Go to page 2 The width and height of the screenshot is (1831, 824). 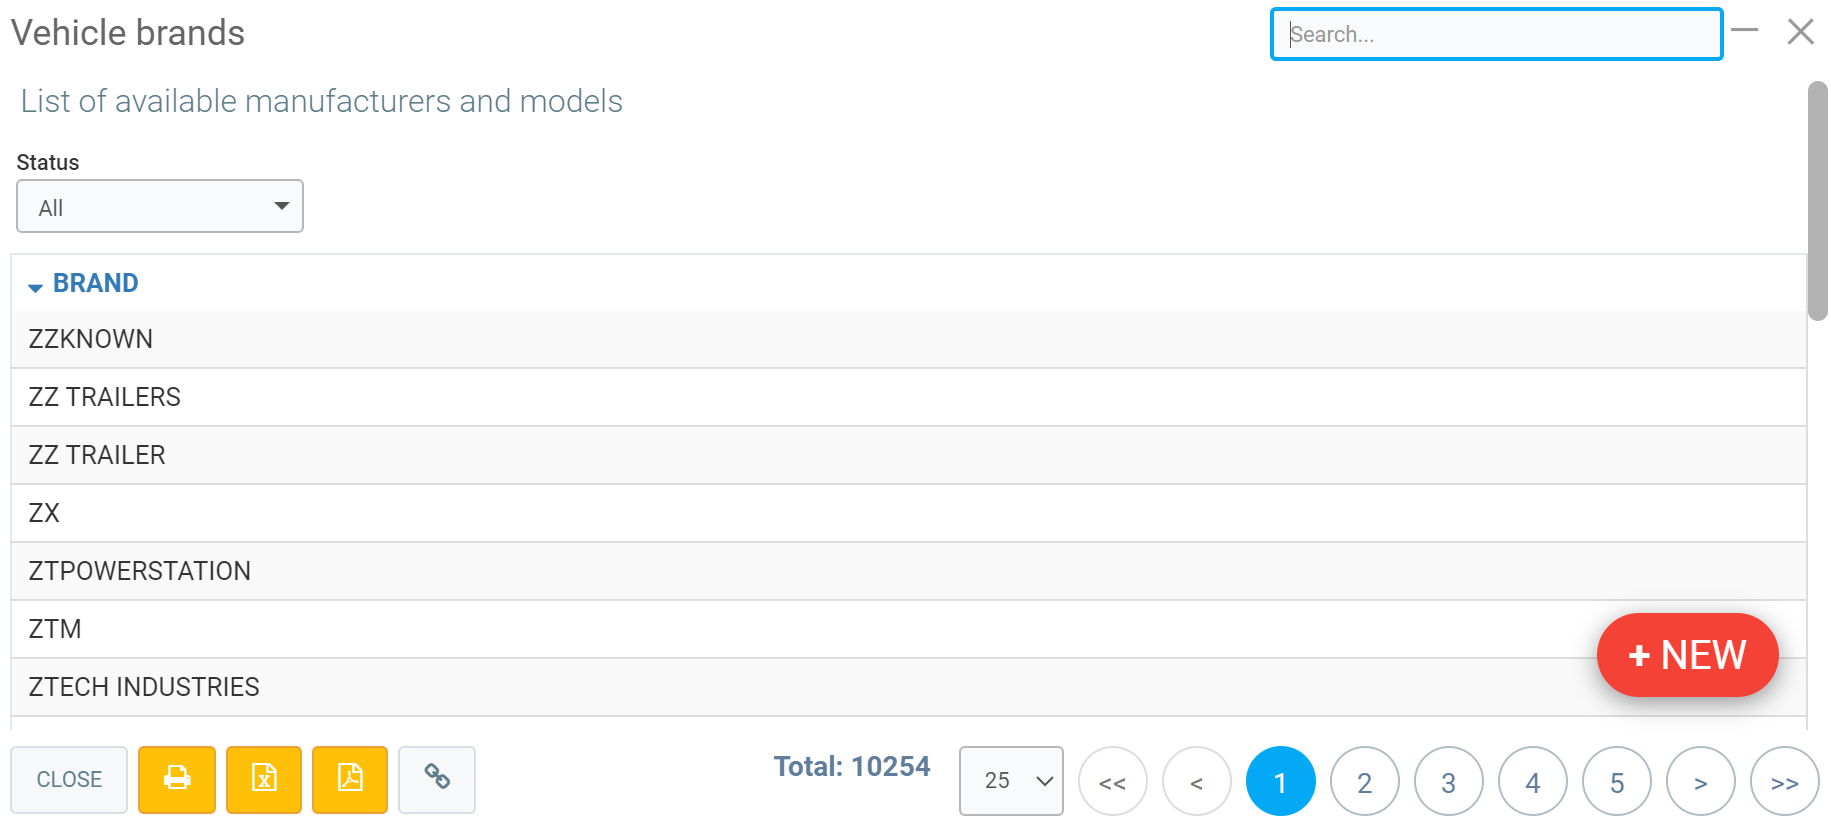[1364, 782]
